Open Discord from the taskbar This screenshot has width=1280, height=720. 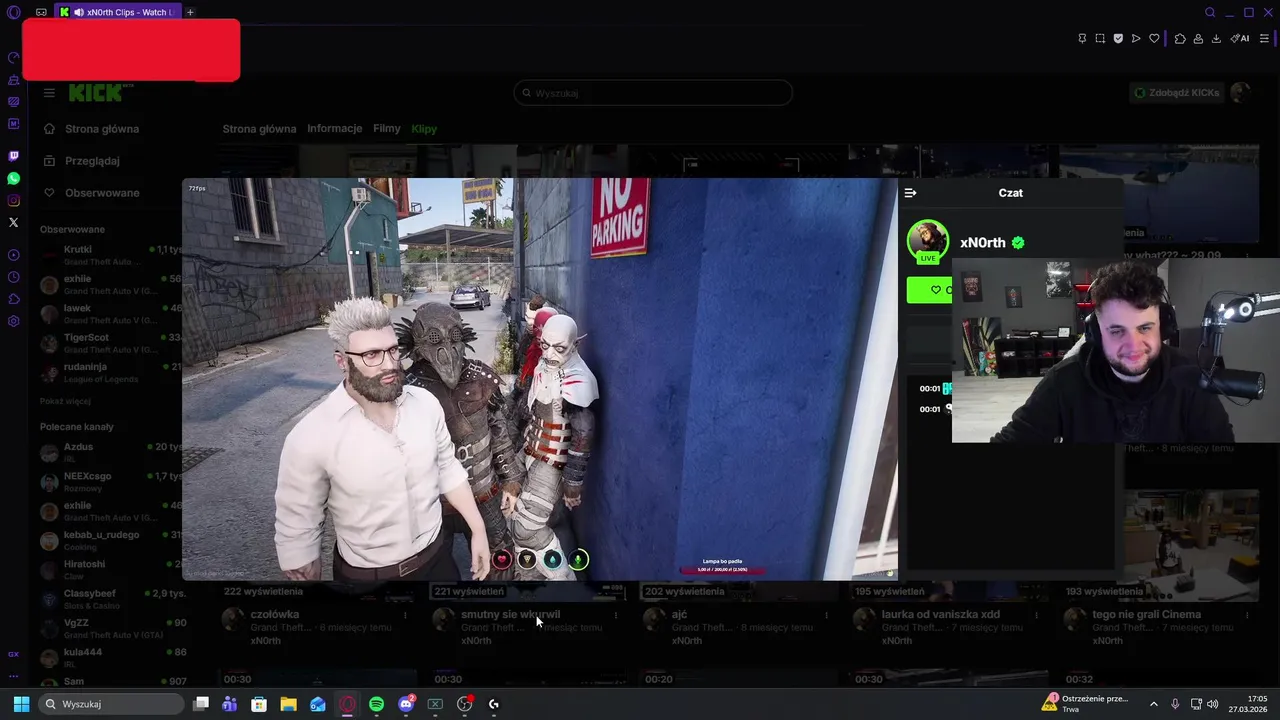(x=406, y=704)
